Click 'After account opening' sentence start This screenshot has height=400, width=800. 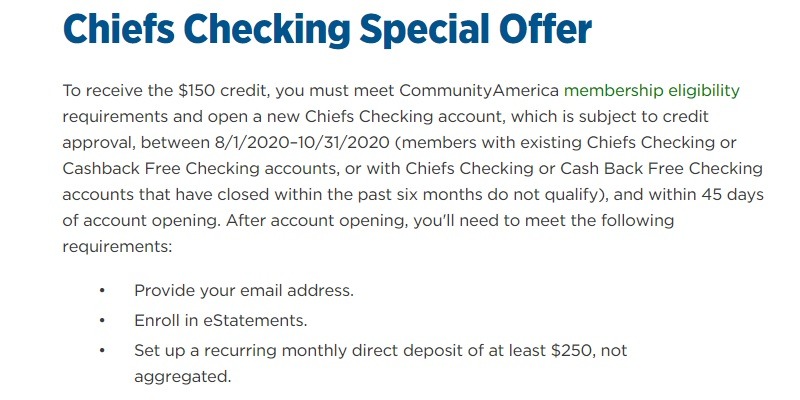point(316,221)
